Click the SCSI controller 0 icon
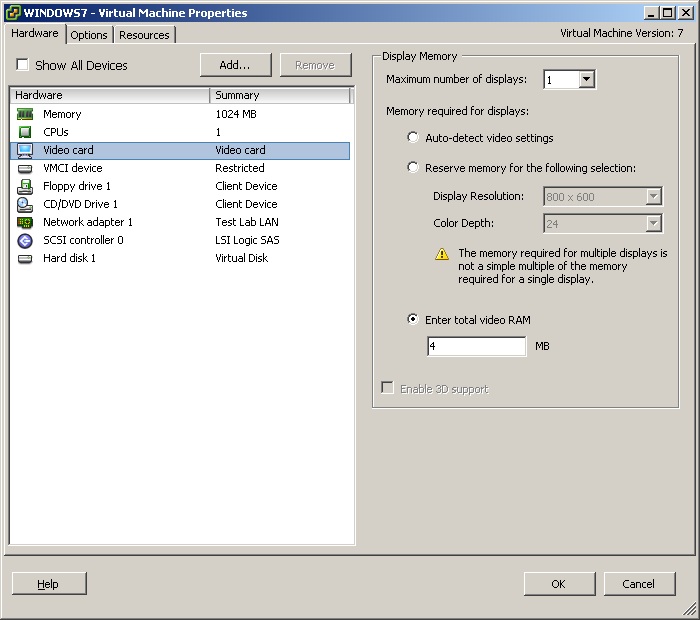 click(25, 241)
